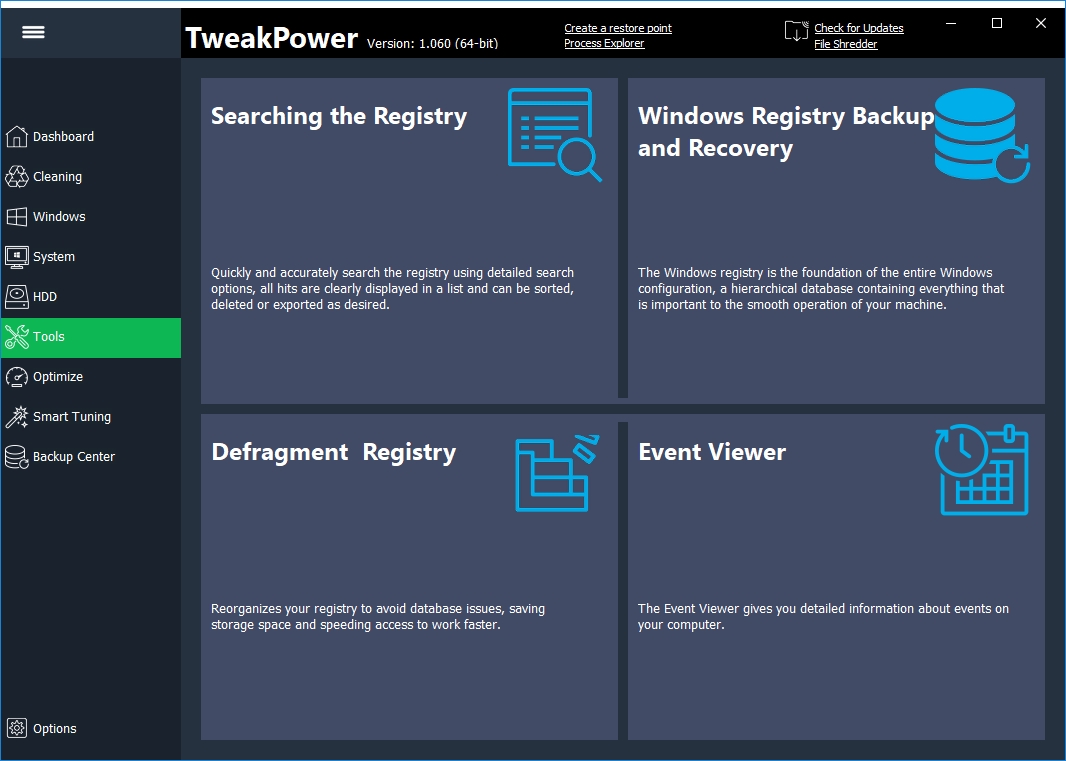Open the Dashboard section
Image resolution: width=1066 pixels, height=761 pixels.
[x=63, y=136]
